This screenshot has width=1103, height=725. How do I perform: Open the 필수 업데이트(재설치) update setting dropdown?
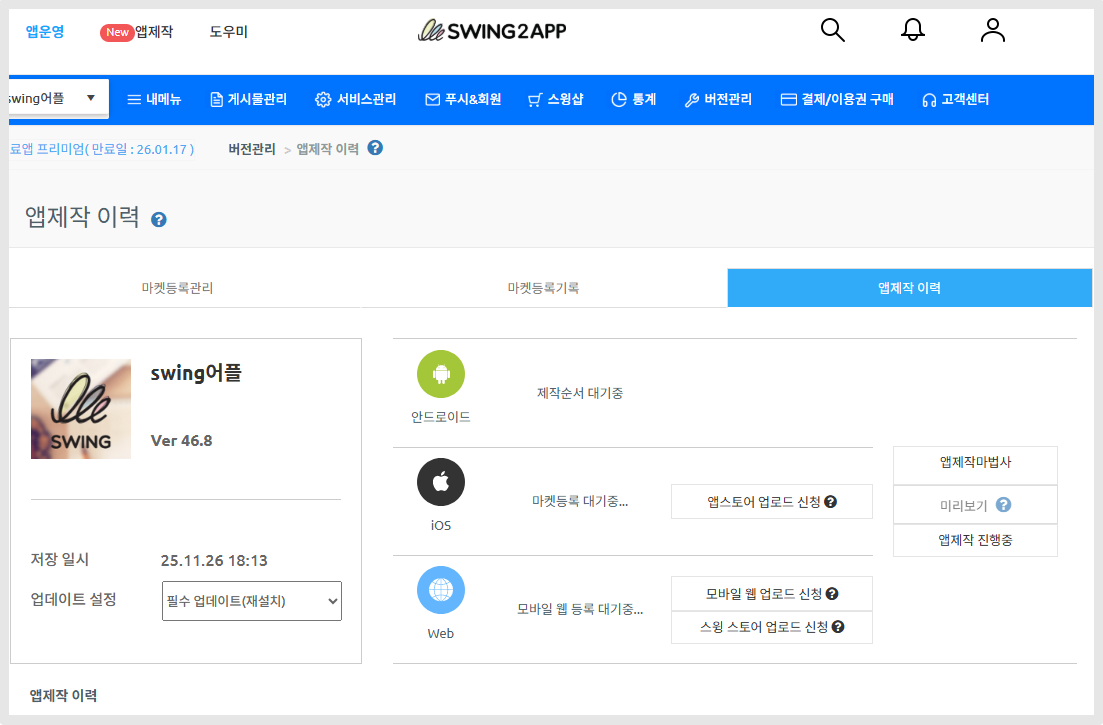(x=251, y=601)
